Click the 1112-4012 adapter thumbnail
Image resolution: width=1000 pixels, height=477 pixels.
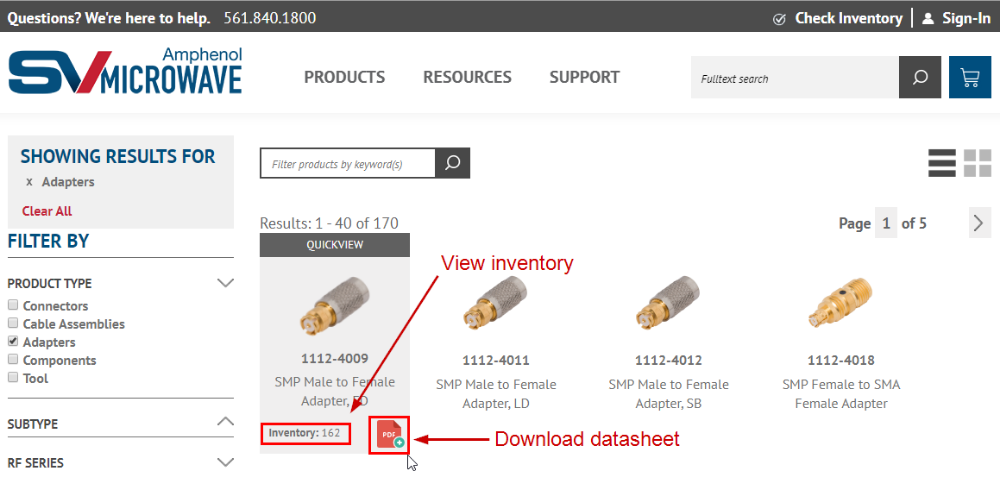tap(668, 305)
